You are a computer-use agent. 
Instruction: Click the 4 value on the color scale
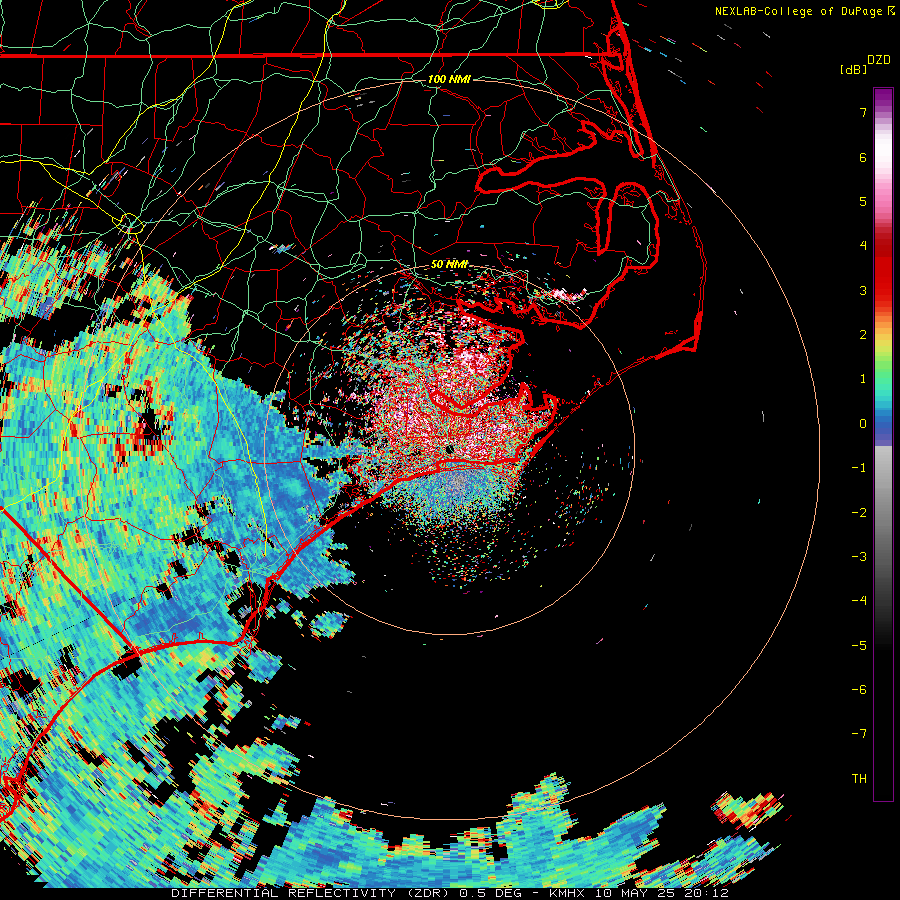pyautogui.click(x=863, y=246)
